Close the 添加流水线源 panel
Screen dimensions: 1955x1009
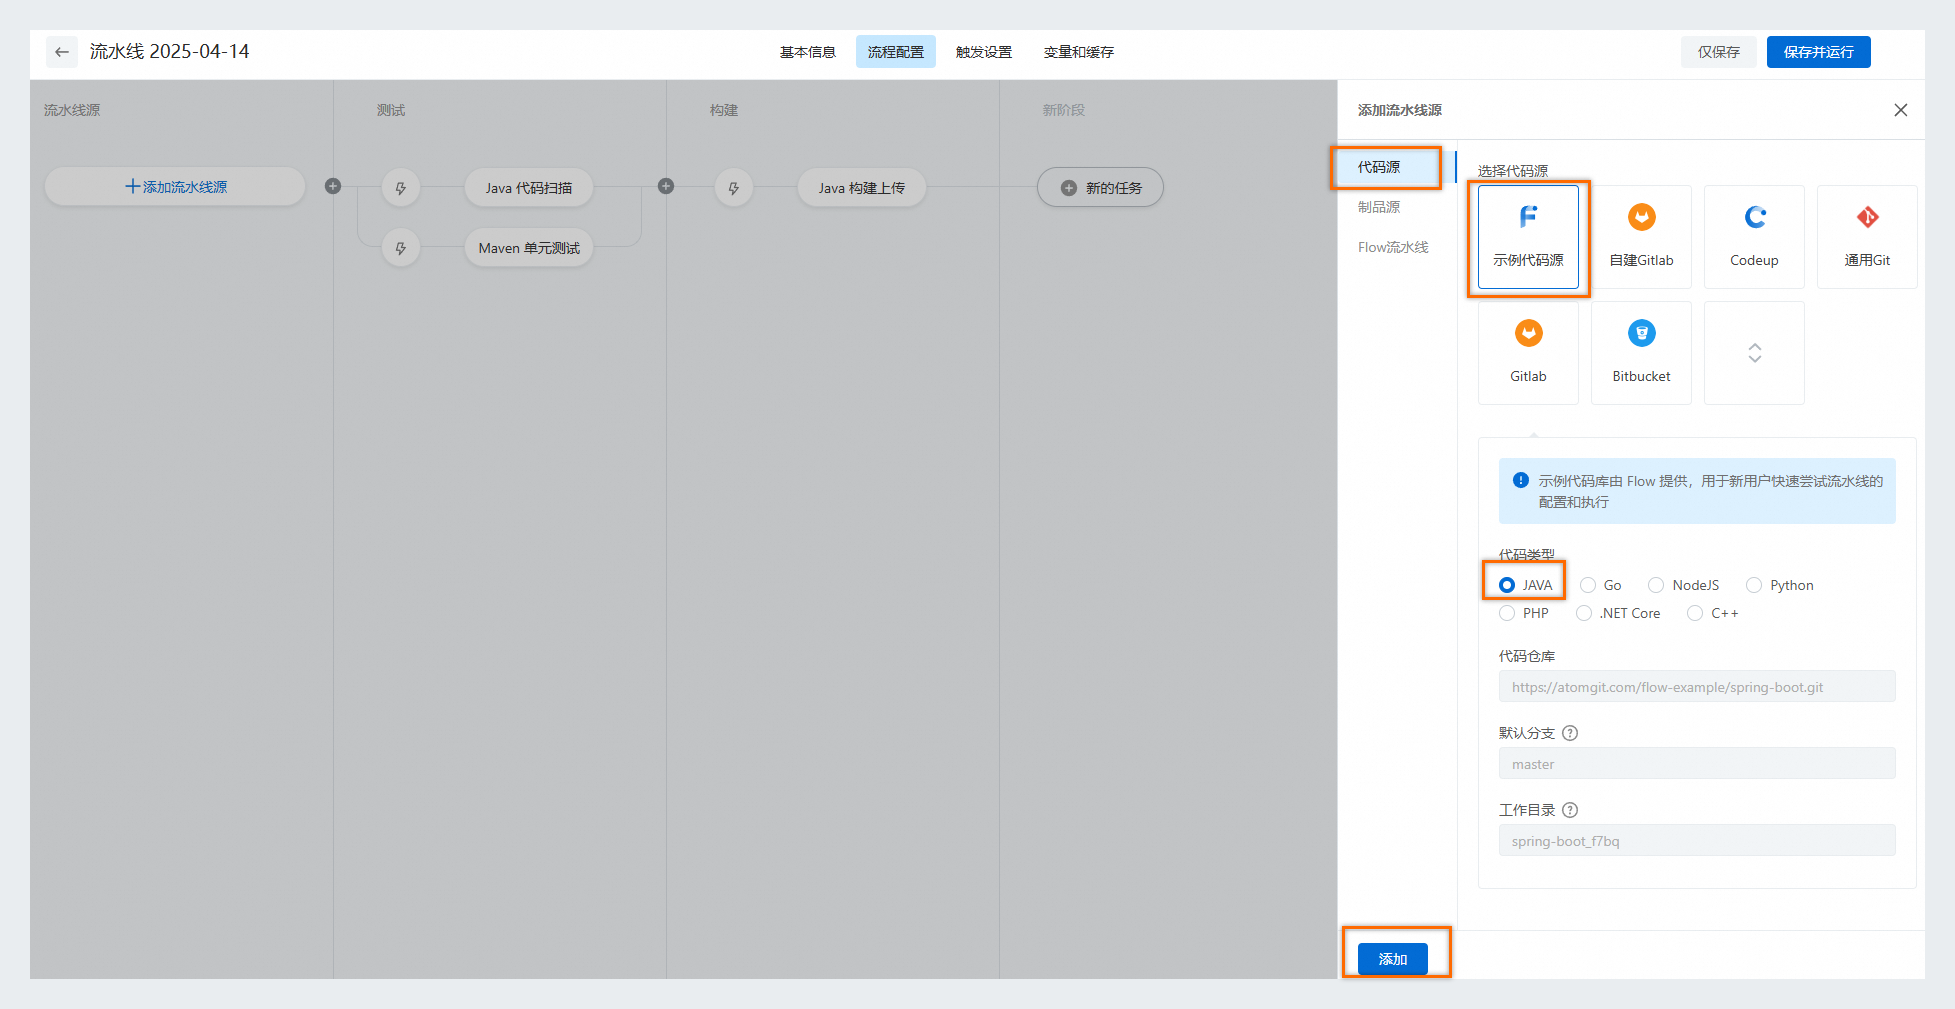(x=1900, y=110)
